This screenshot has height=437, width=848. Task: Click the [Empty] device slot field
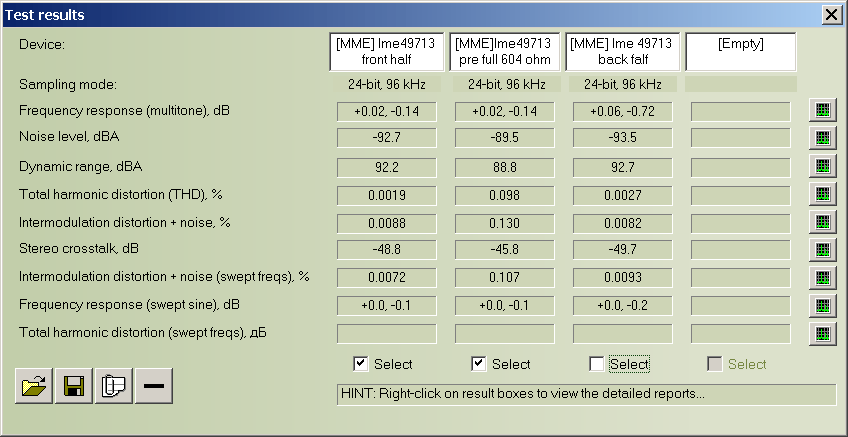pyautogui.click(x=741, y=51)
